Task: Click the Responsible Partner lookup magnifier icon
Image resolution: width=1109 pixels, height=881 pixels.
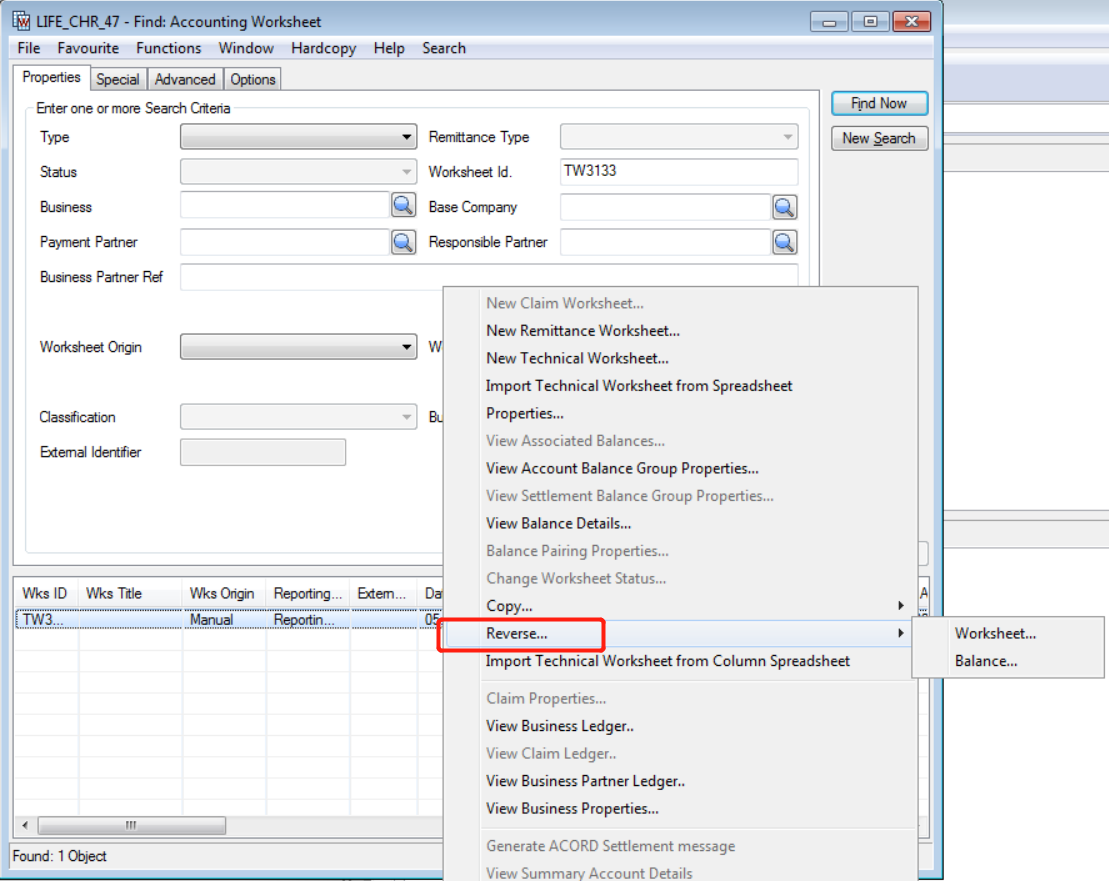Action: (784, 242)
